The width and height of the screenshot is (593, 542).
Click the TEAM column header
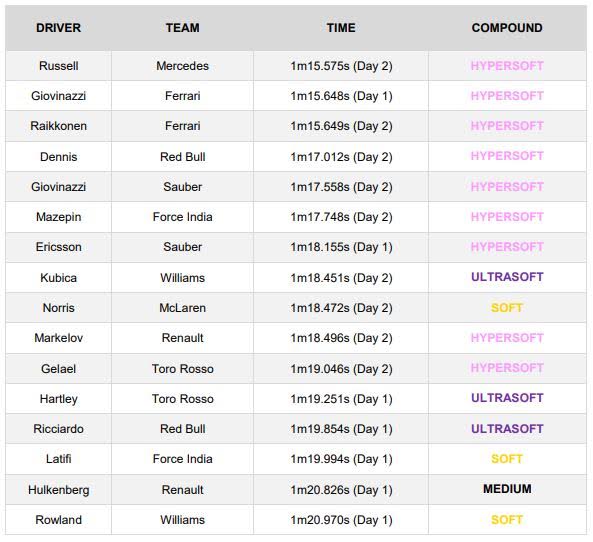(182, 28)
